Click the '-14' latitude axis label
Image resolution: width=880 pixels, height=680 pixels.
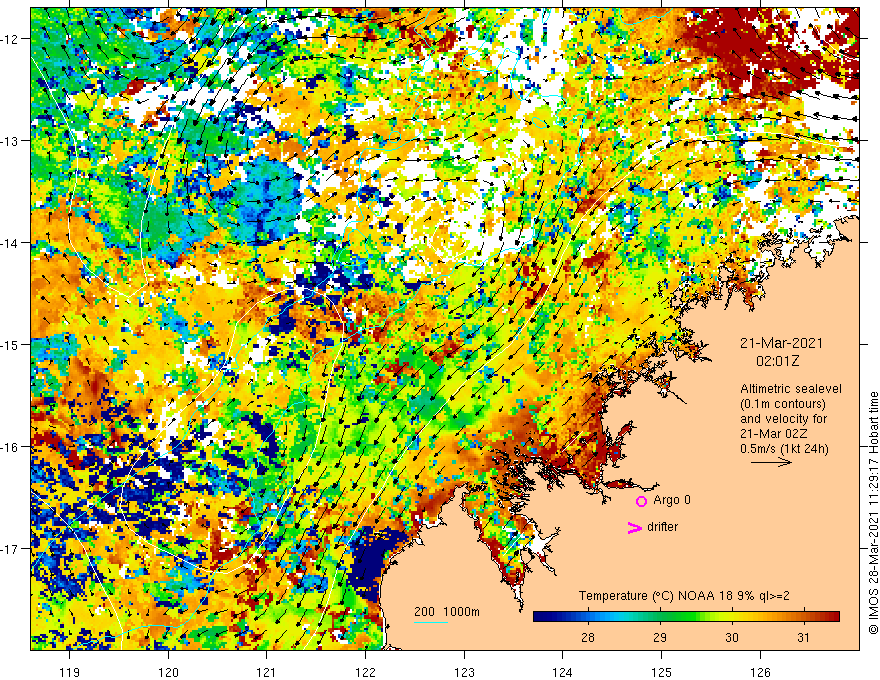pos(11,243)
